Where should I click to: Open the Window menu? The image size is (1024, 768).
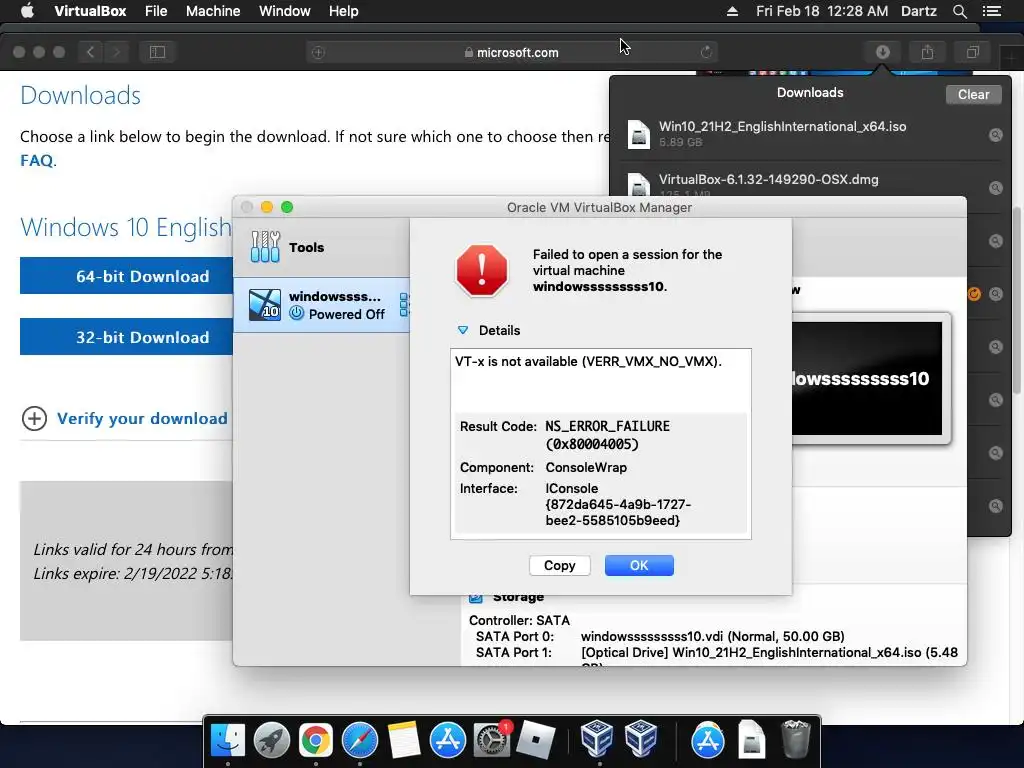[285, 11]
